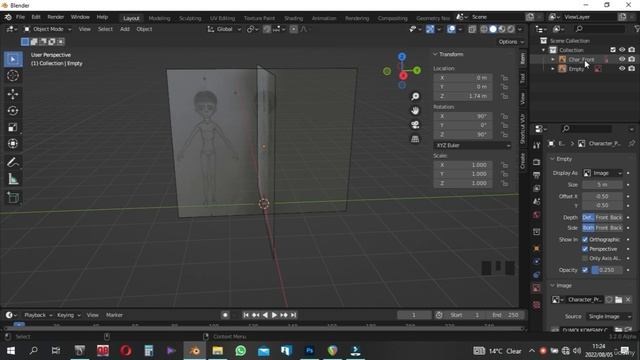The image size is (640, 360).
Task: Open the Global orientation dropdown
Action: (224, 29)
